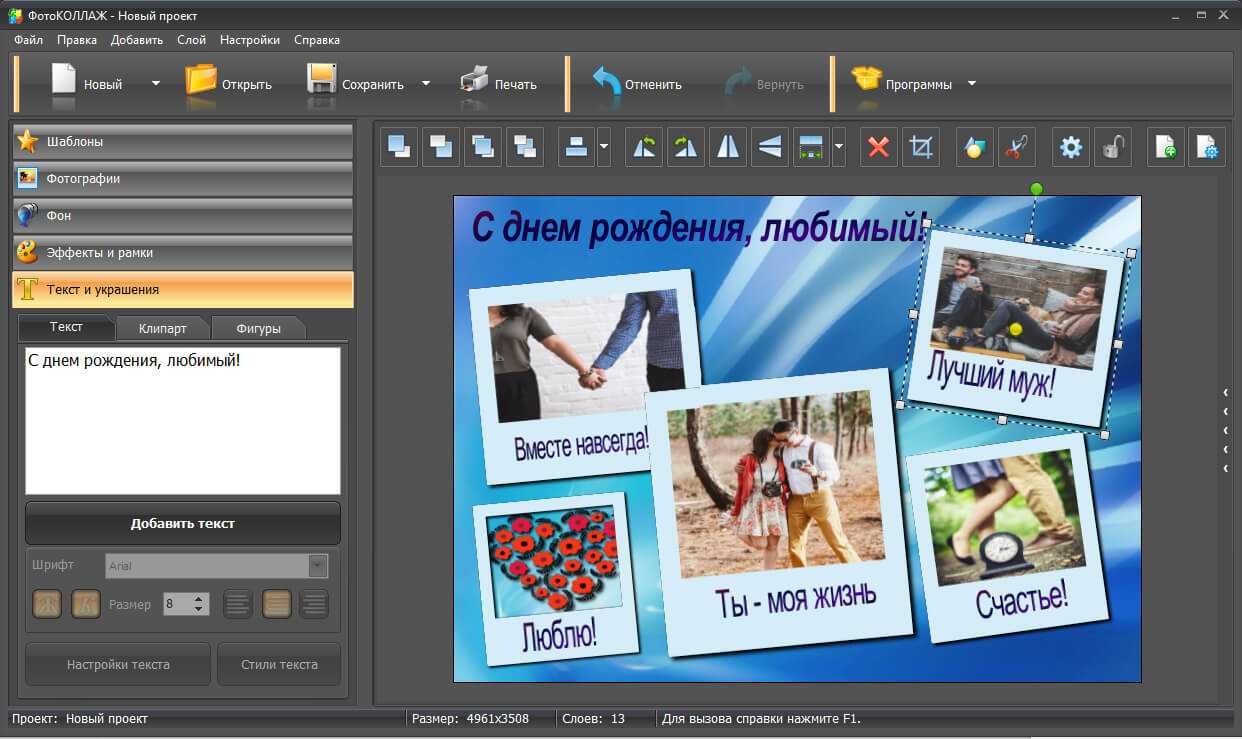
Task: Open the dropdown arrow next to Сохранить
Action: (426, 84)
